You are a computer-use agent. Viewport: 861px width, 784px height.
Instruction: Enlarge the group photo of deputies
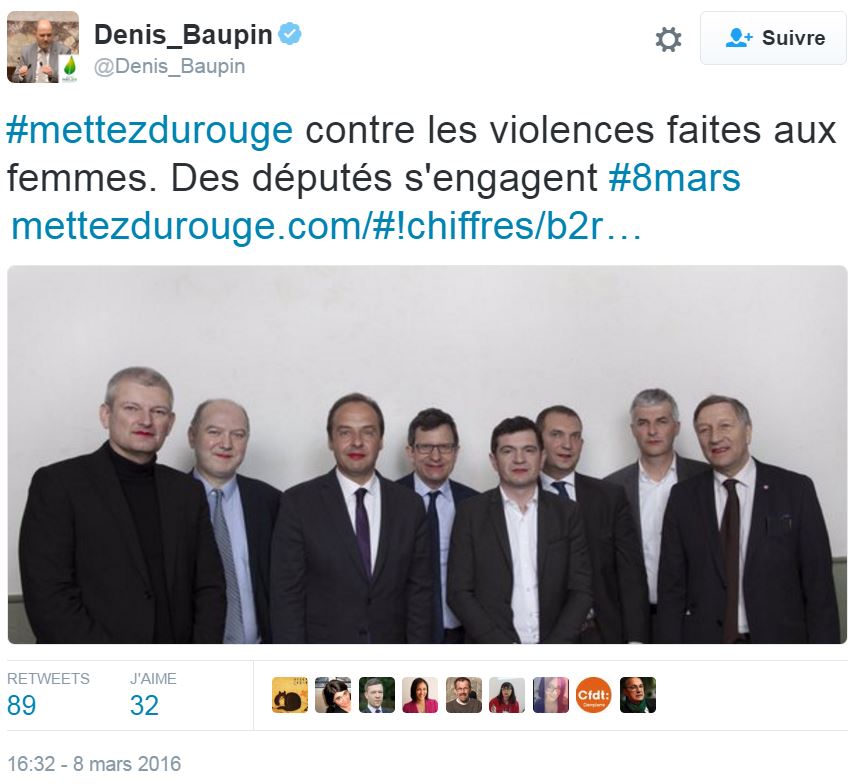pos(427,455)
